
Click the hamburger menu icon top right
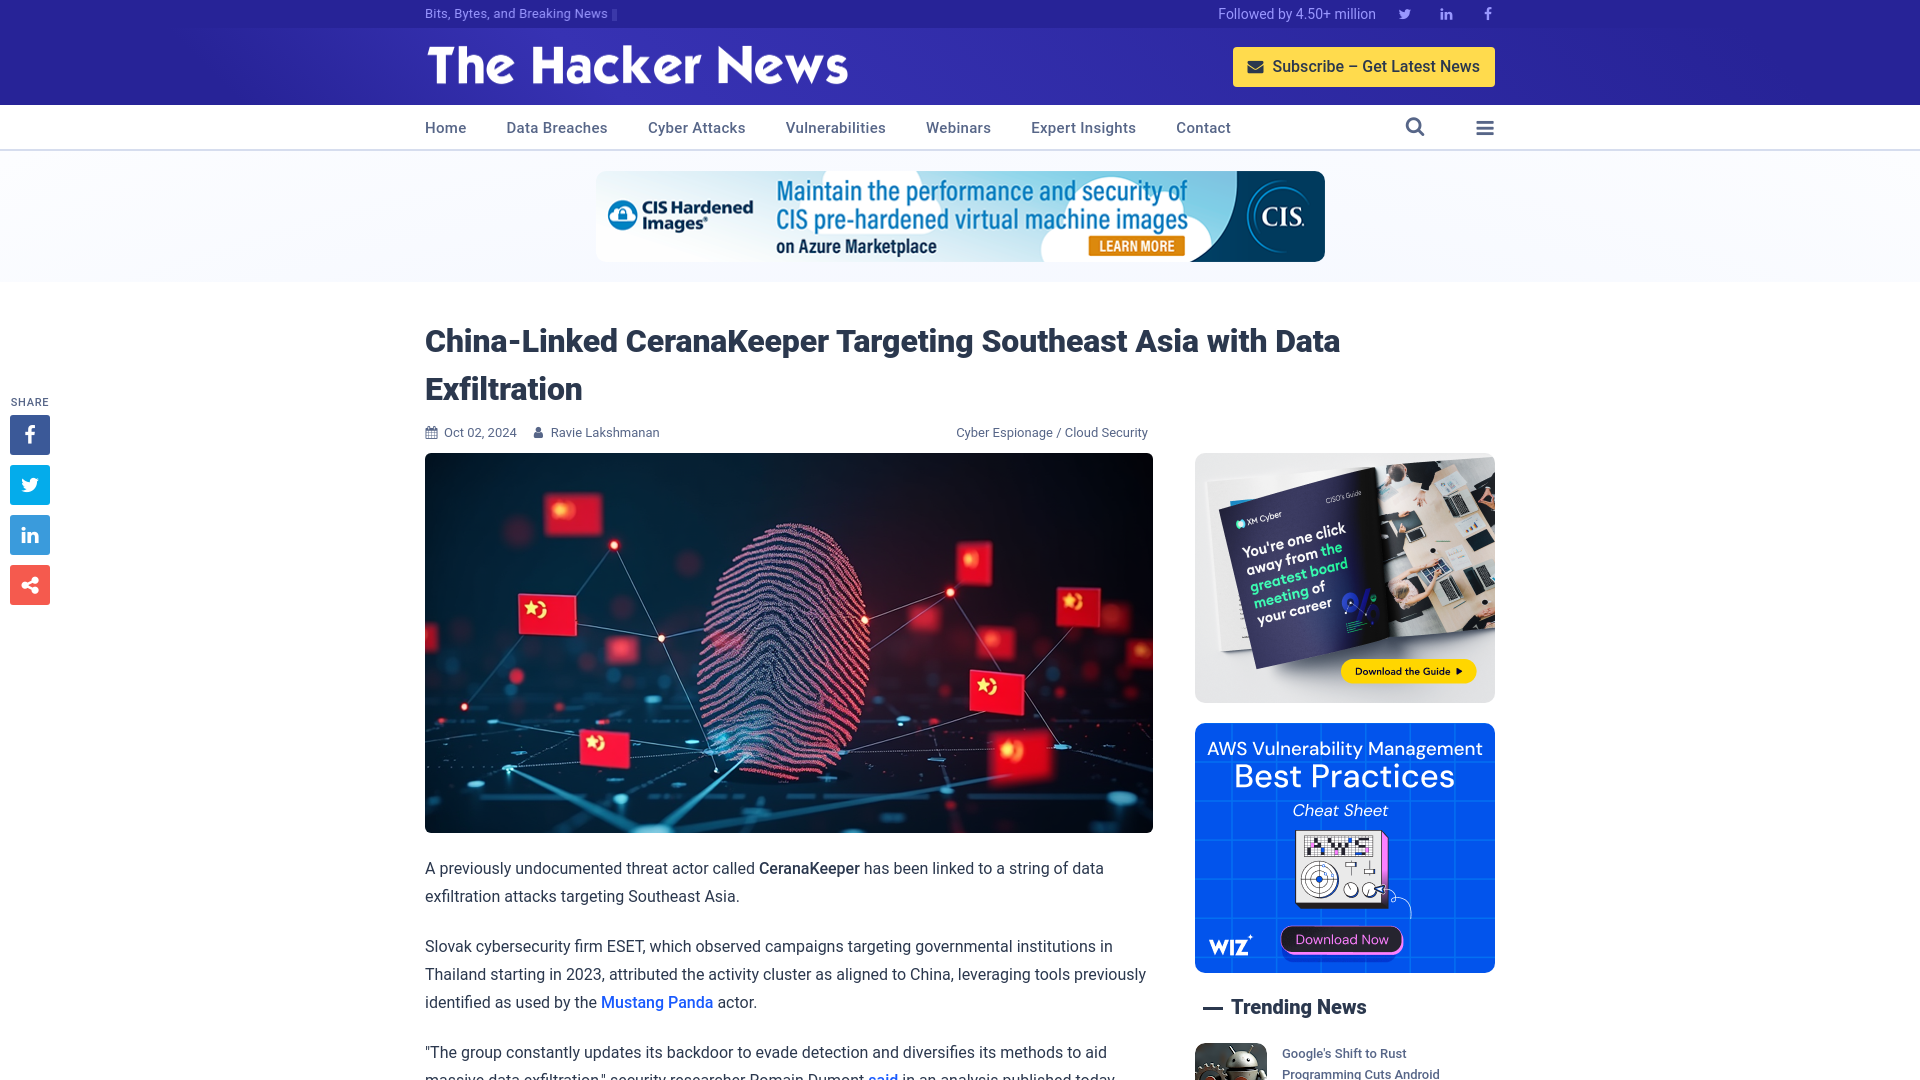(x=1485, y=127)
